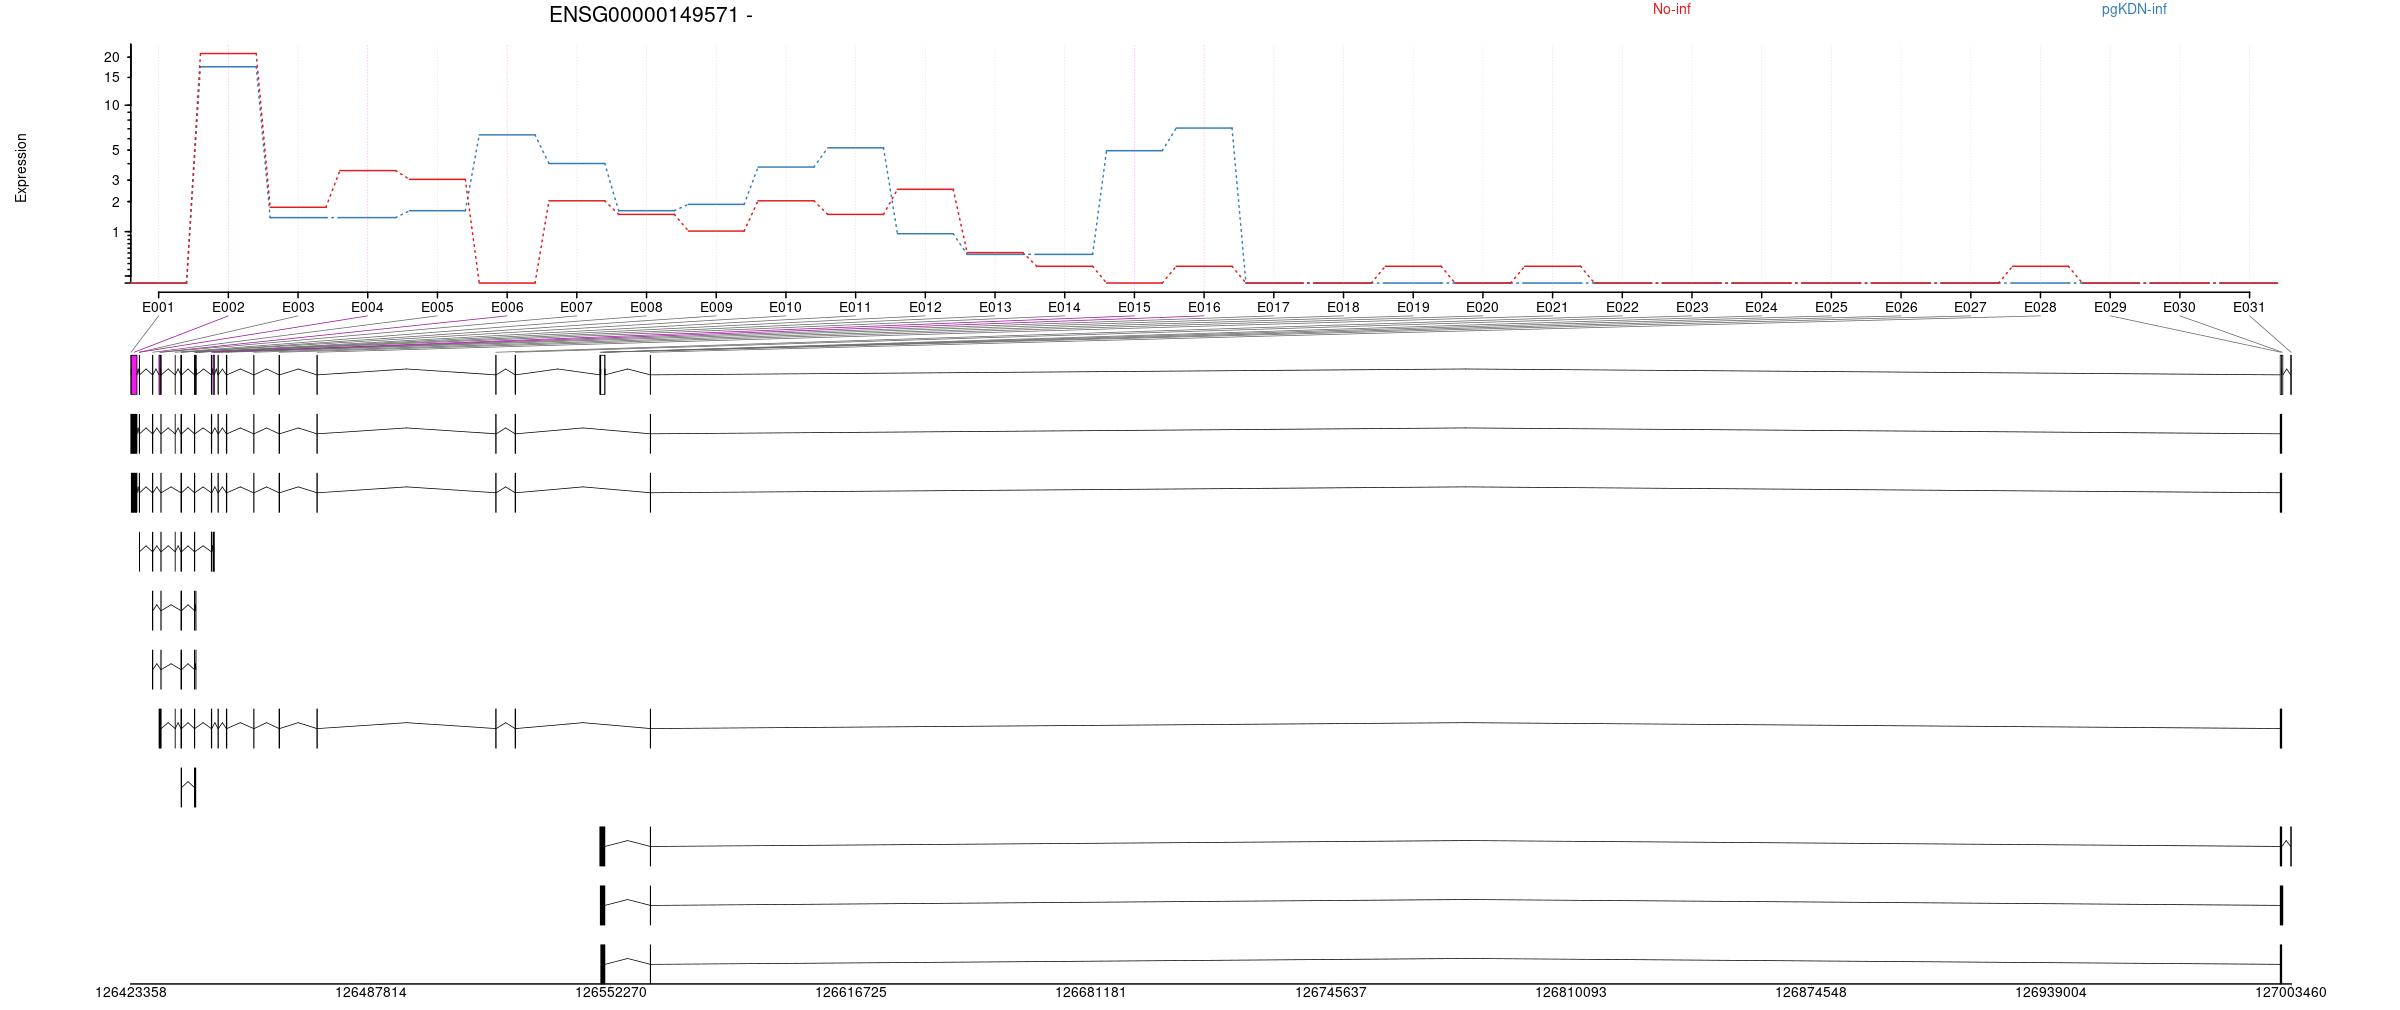Click exon label E005

(x=437, y=307)
